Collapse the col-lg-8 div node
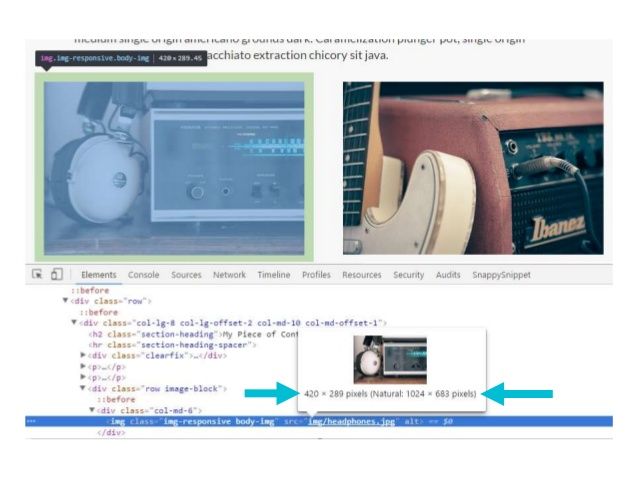The image size is (638, 479). tap(74, 323)
